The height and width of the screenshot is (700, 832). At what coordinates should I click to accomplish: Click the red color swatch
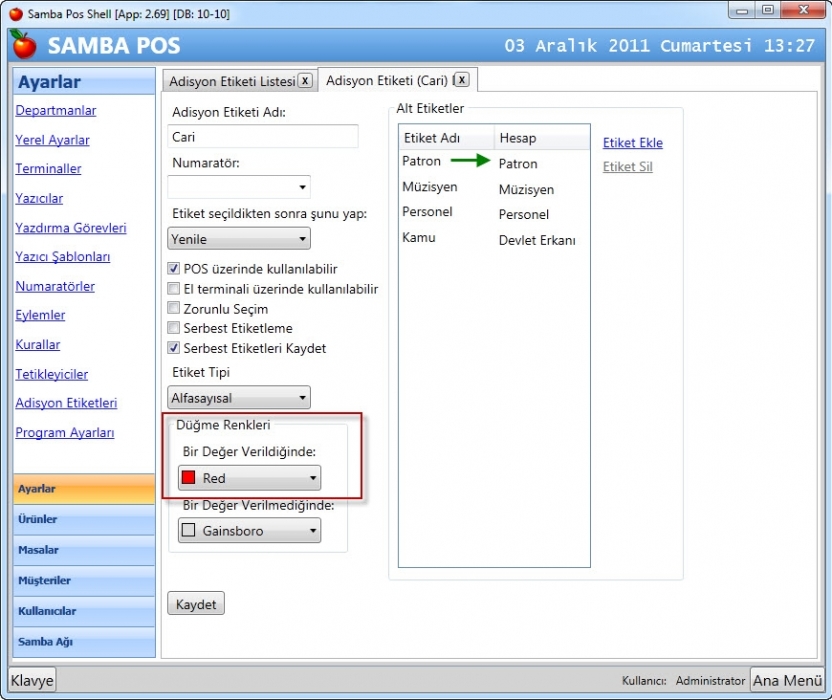188,478
